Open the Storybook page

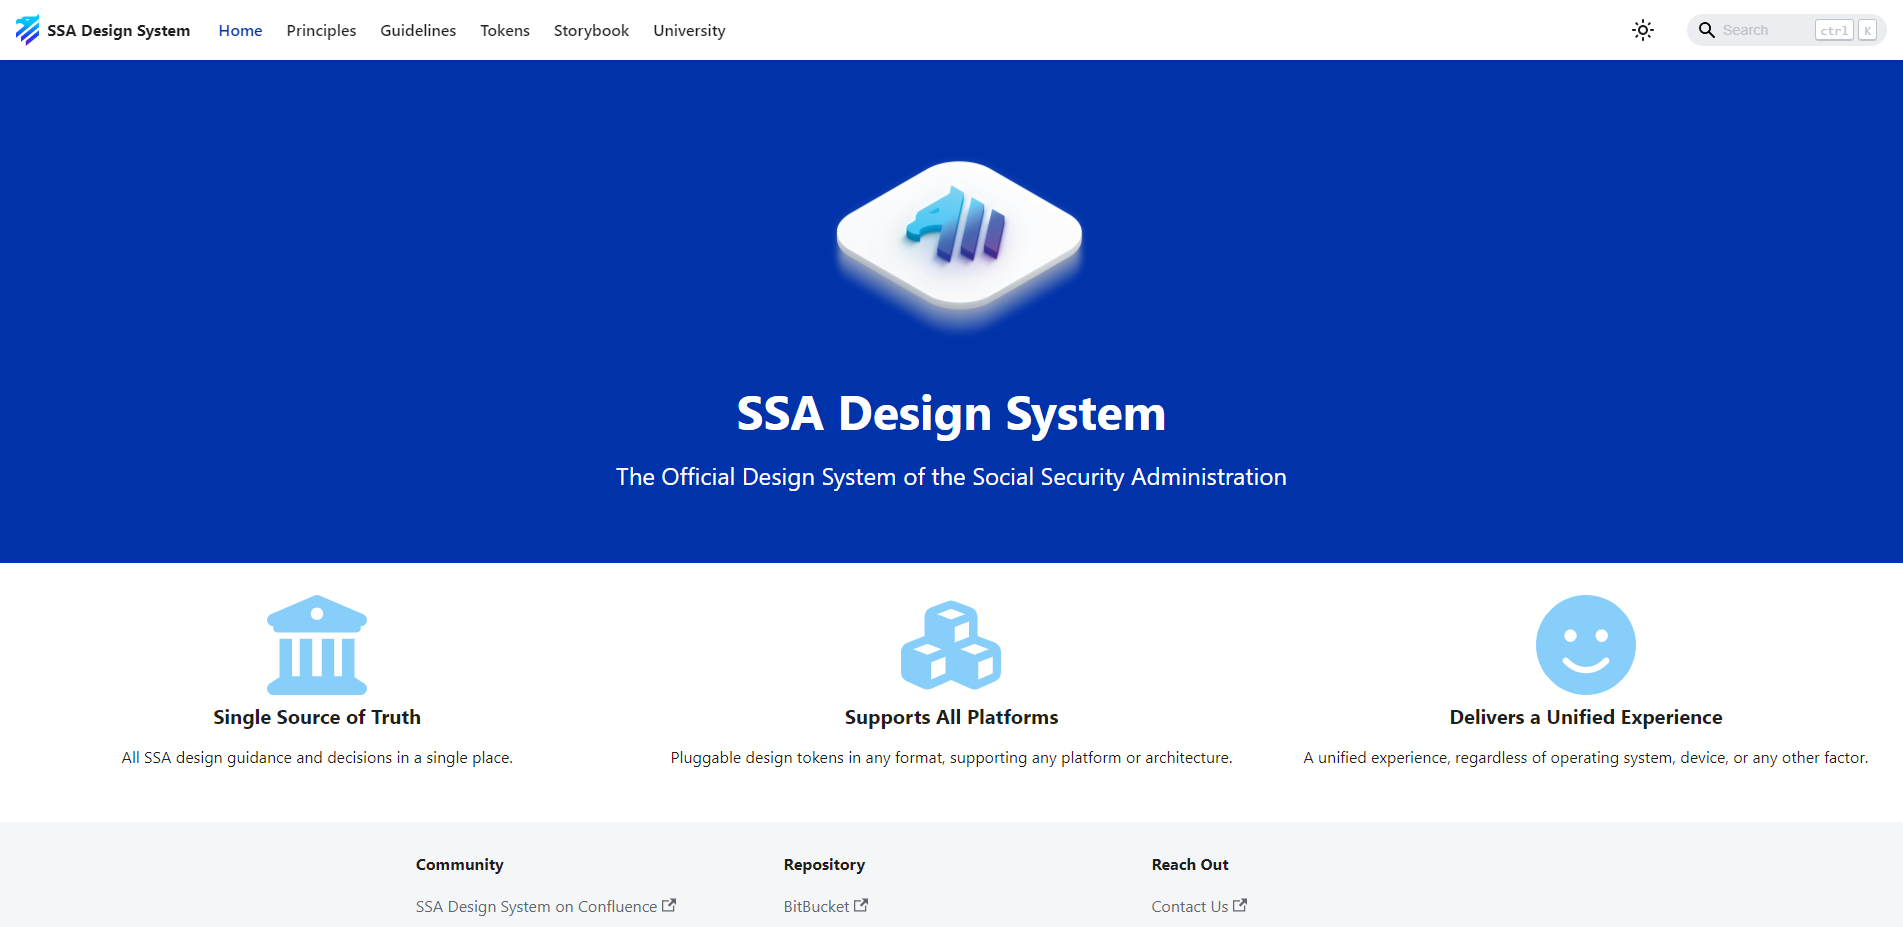(591, 30)
